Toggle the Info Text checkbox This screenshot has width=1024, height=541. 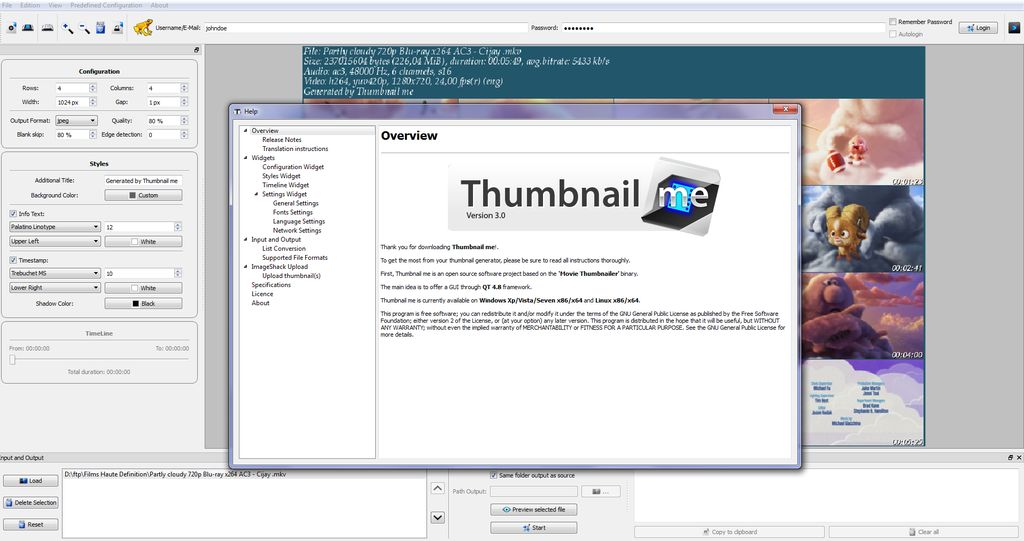coord(13,214)
